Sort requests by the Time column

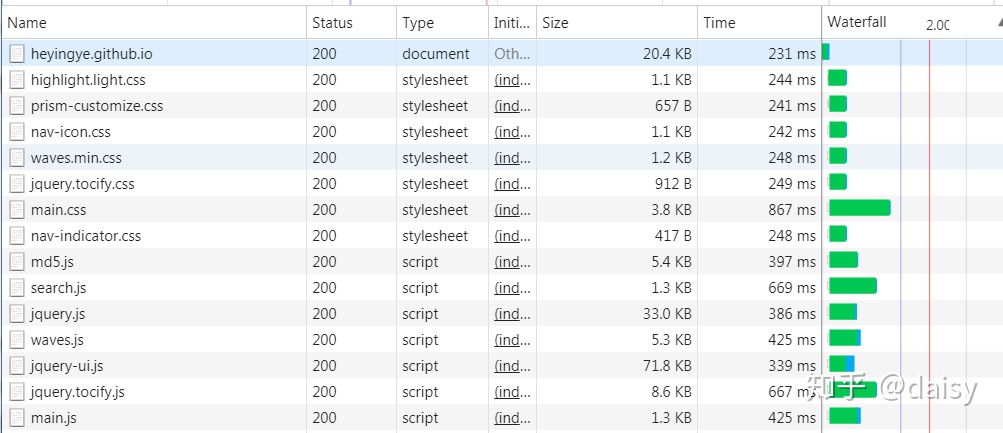(x=719, y=23)
